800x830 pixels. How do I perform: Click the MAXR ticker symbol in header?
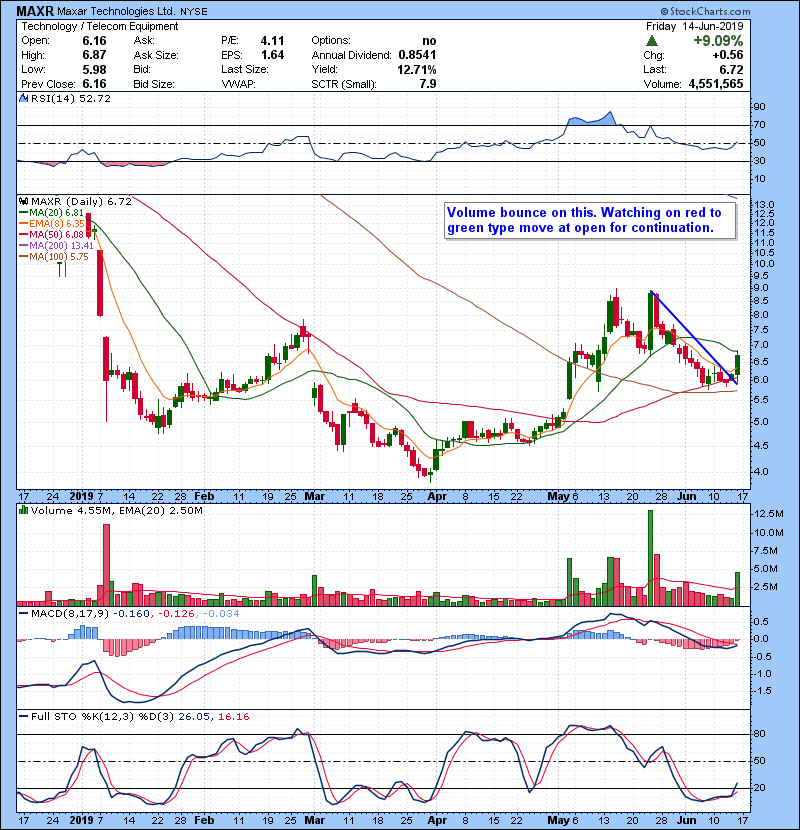point(34,11)
